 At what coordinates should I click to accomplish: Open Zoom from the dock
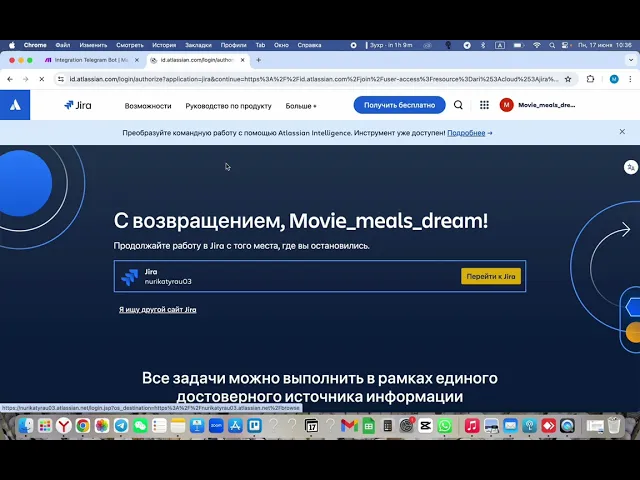click(216, 426)
